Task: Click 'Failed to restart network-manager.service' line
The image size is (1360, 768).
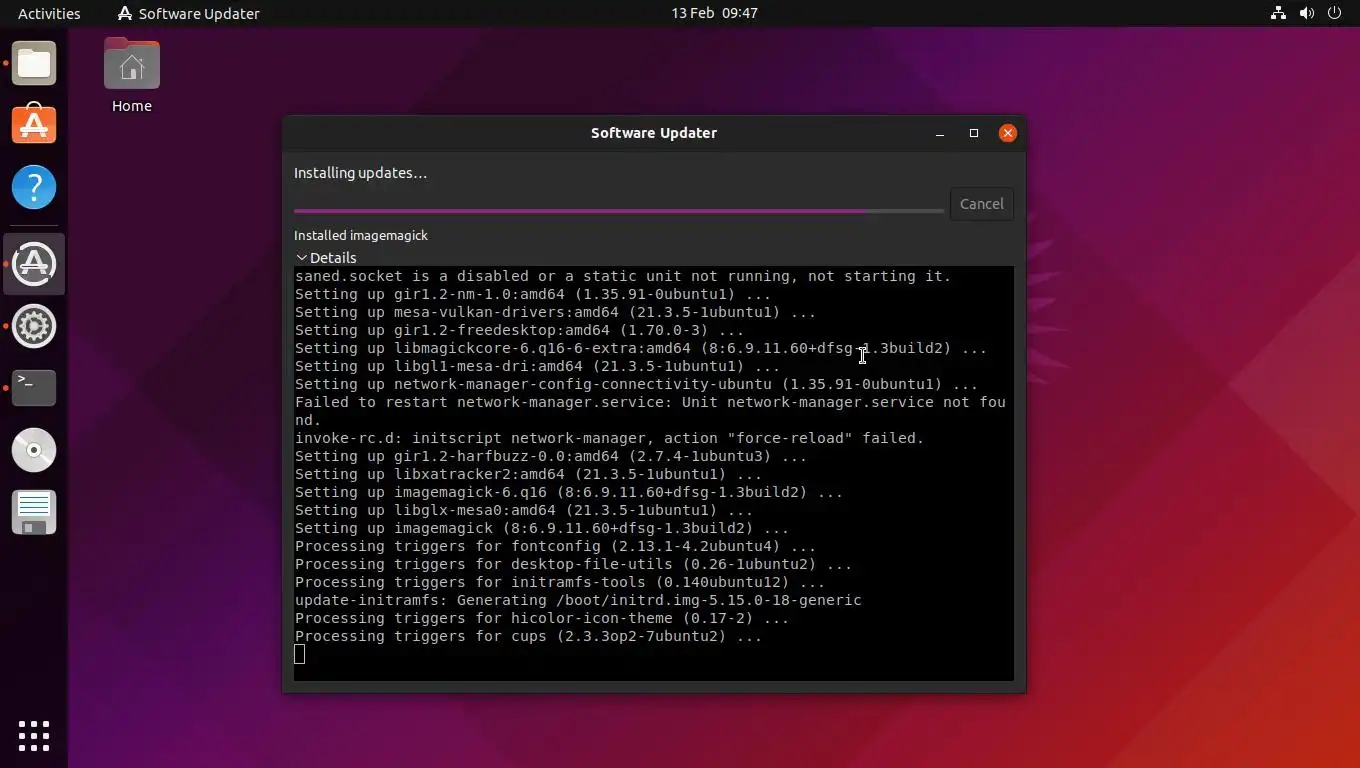Action: [x=650, y=411]
